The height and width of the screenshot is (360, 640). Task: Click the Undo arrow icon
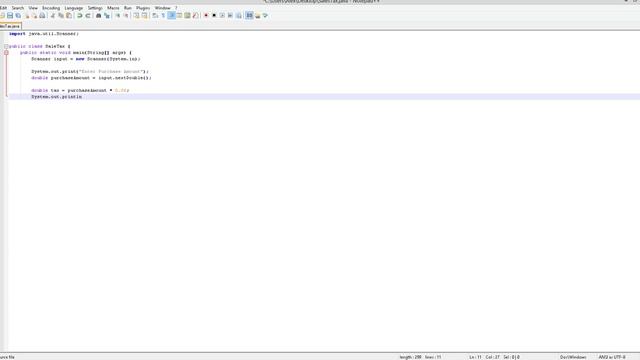[x=80, y=16]
